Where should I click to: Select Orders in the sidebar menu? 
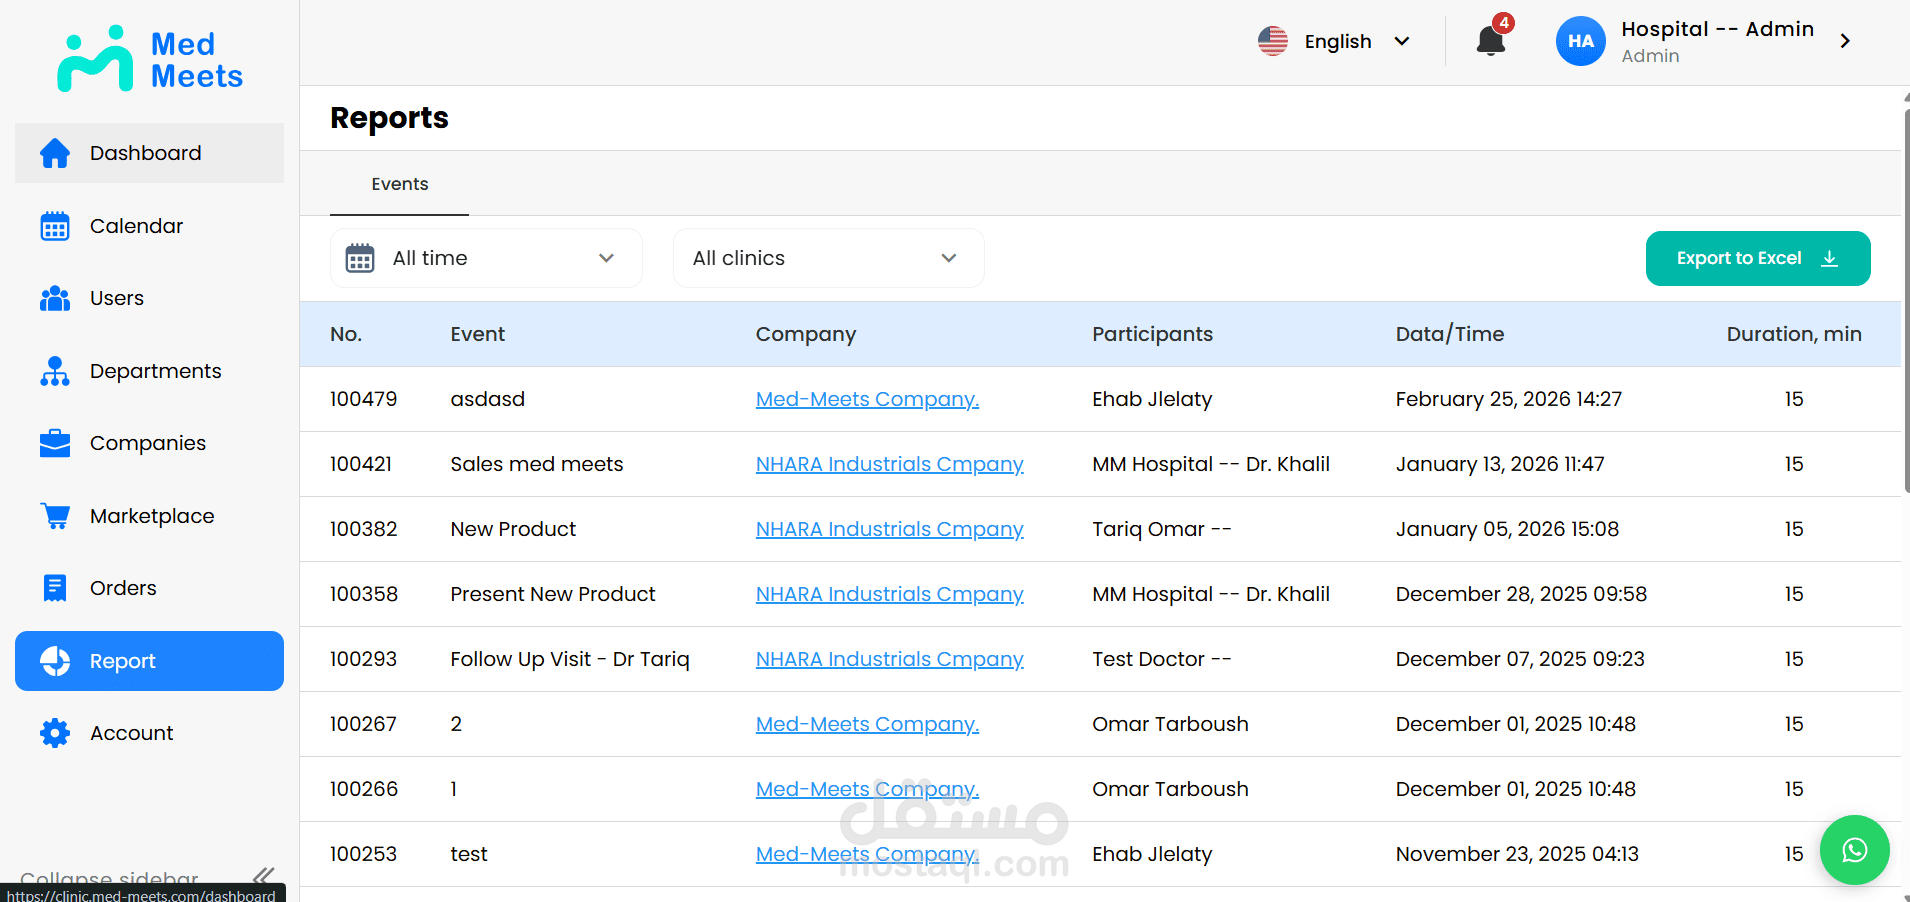point(123,588)
